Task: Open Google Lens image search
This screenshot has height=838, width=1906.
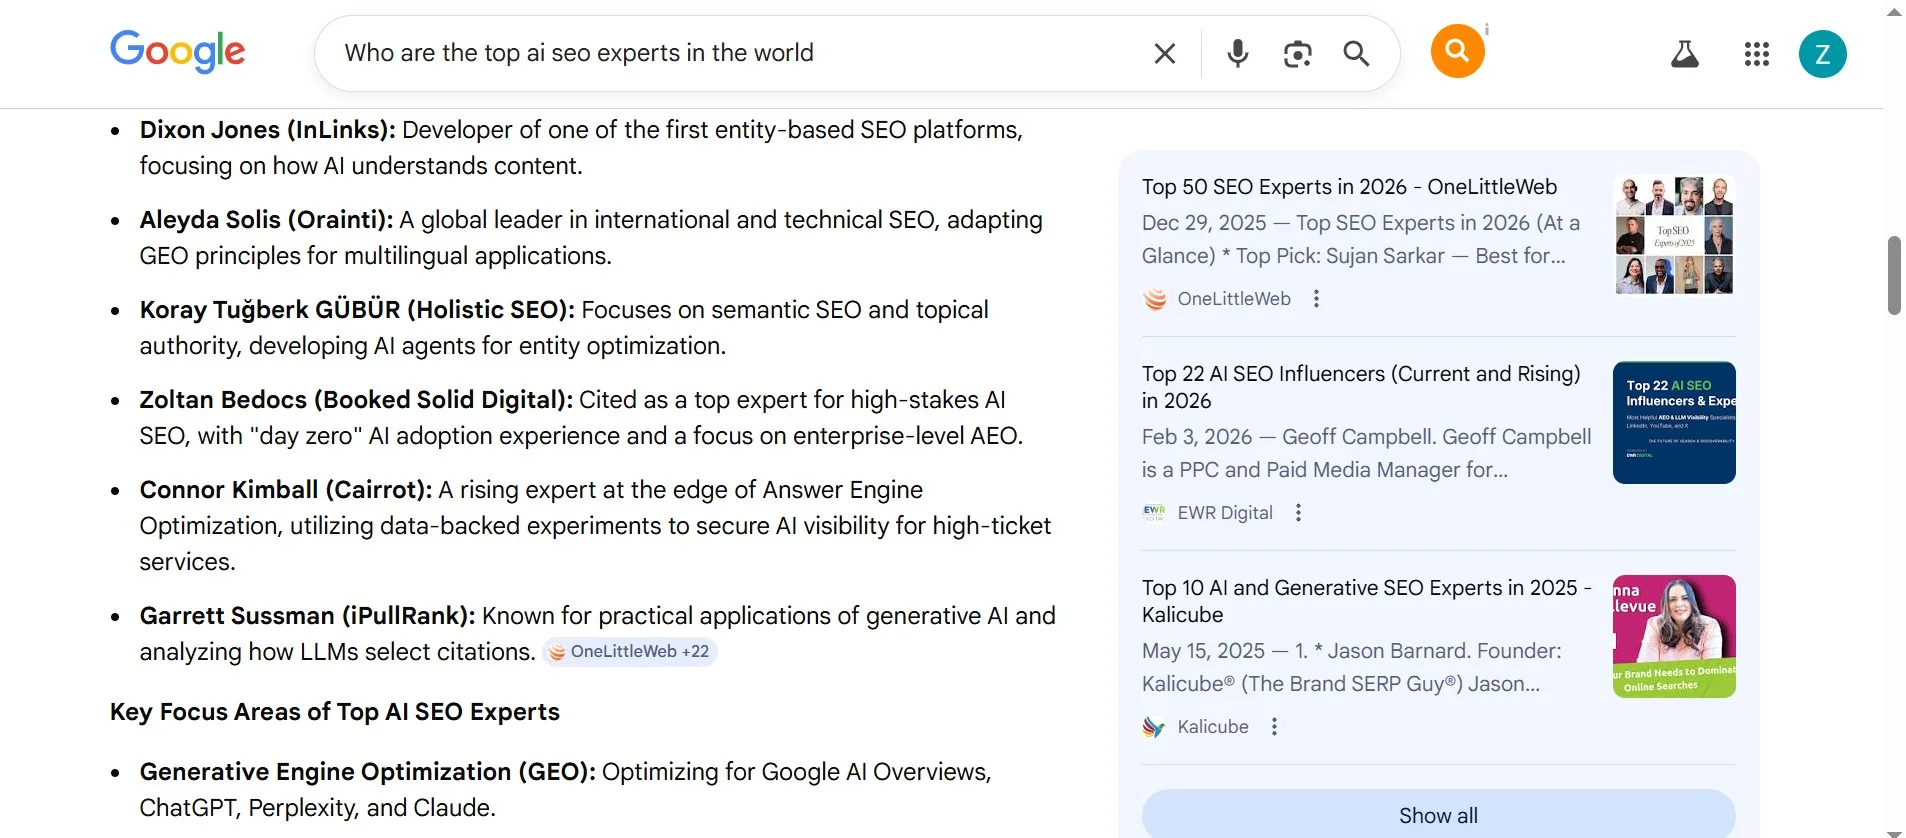Action: (1297, 53)
